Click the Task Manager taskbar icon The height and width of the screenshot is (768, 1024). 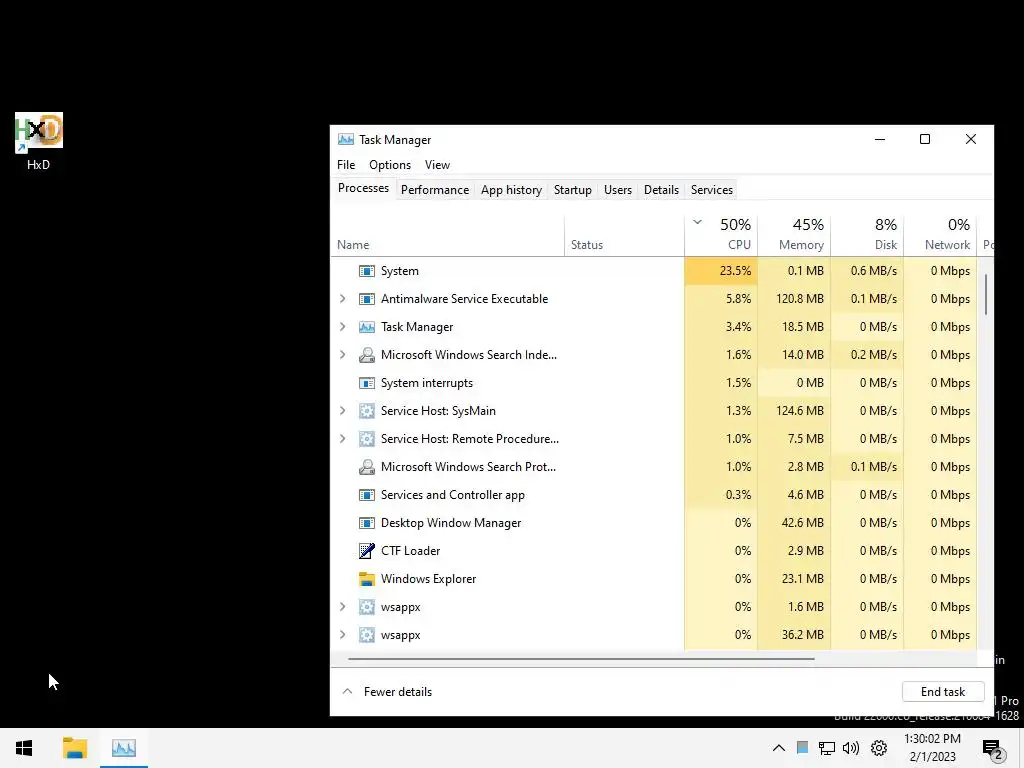pyautogui.click(x=124, y=748)
